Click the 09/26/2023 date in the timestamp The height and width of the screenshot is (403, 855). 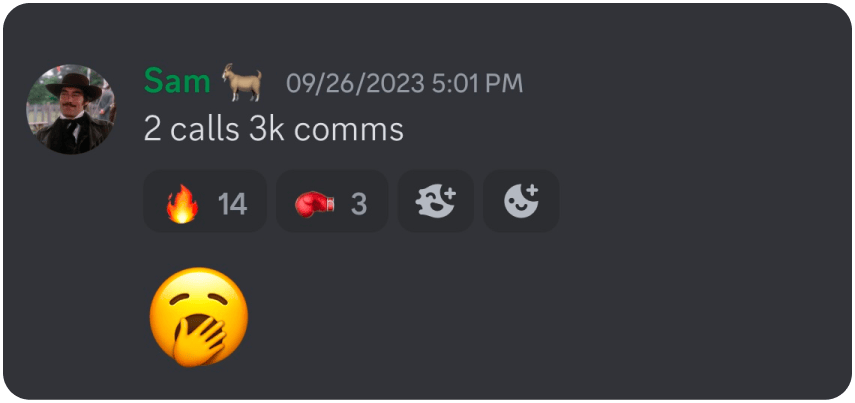coord(355,83)
